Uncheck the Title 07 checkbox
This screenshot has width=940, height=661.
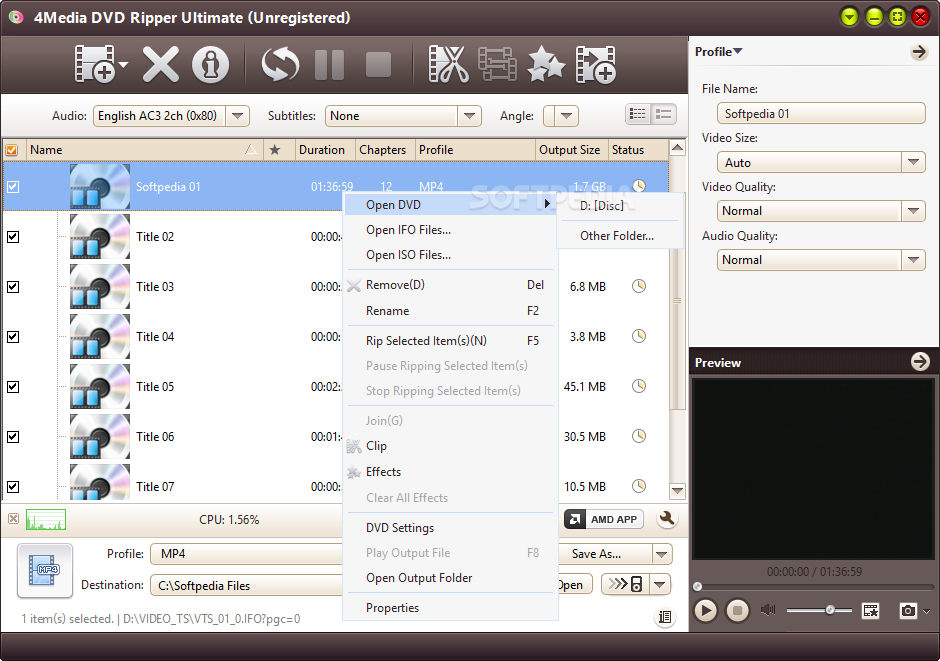(x=13, y=487)
